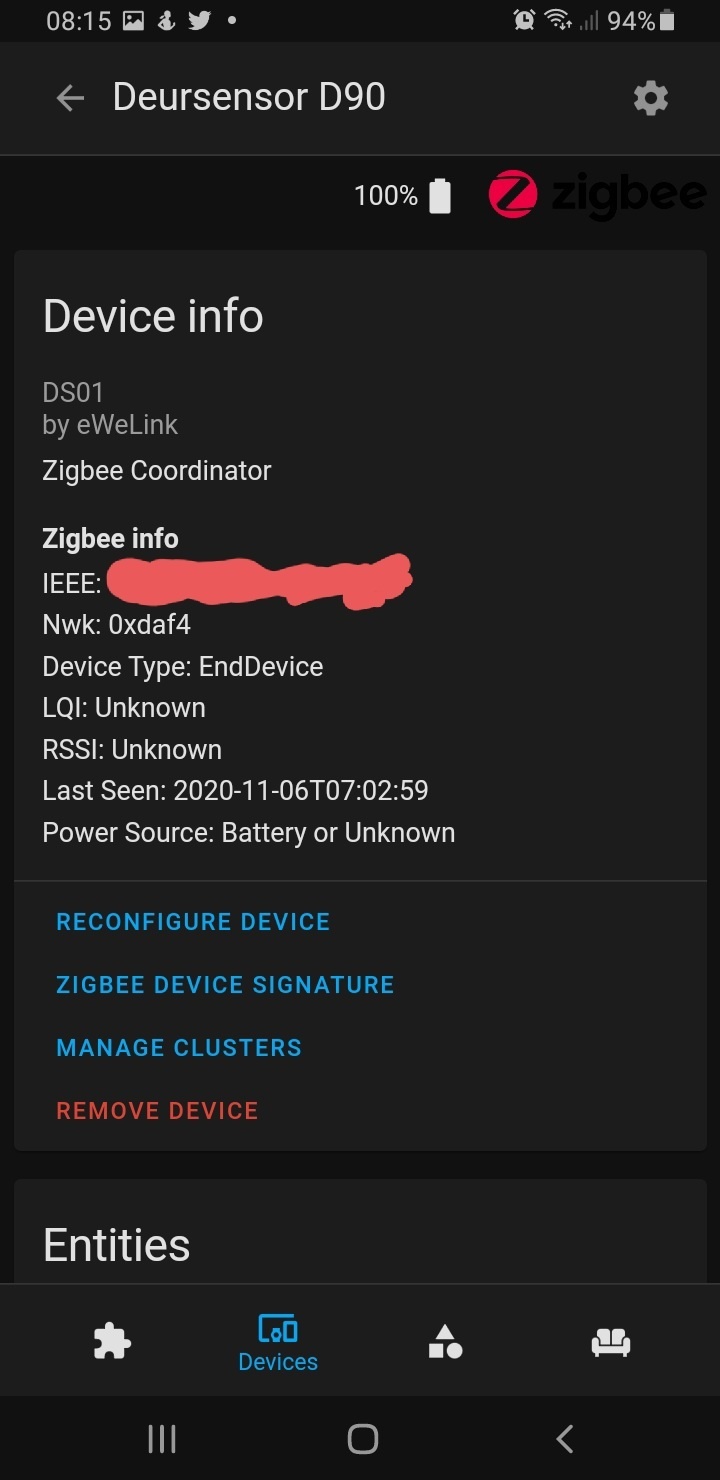Image resolution: width=720 pixels, height=1480 pixels.
Task: Select MANAGE CLUSTERS
Action: click(x=179, y=1048)
